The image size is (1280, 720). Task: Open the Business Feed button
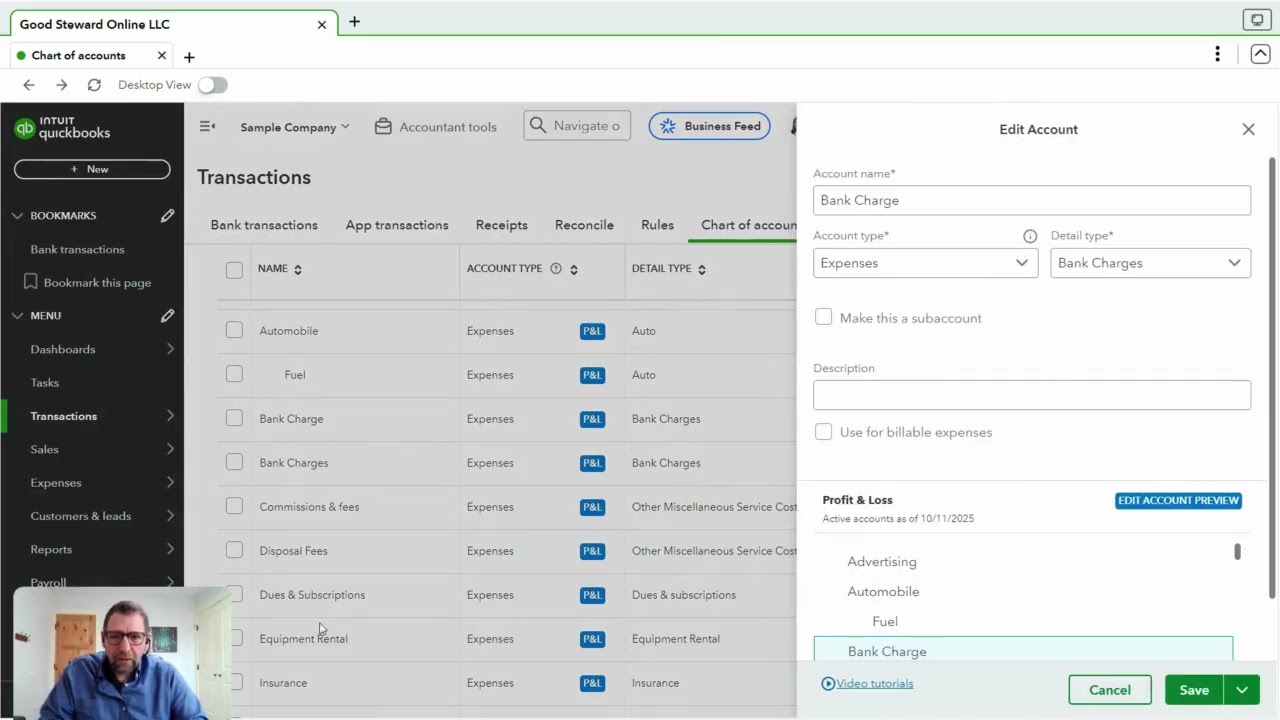(709, 126)
